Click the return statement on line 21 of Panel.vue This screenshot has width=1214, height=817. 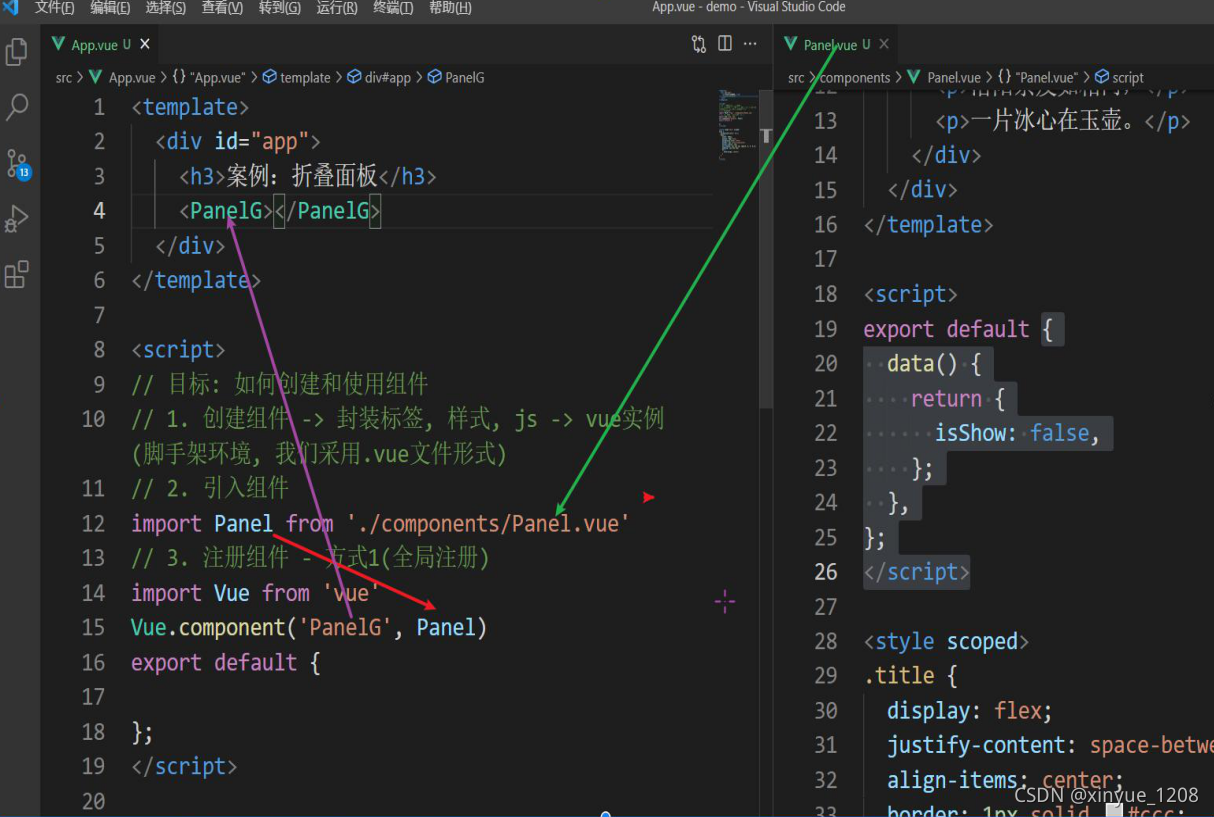click(946, 399)
